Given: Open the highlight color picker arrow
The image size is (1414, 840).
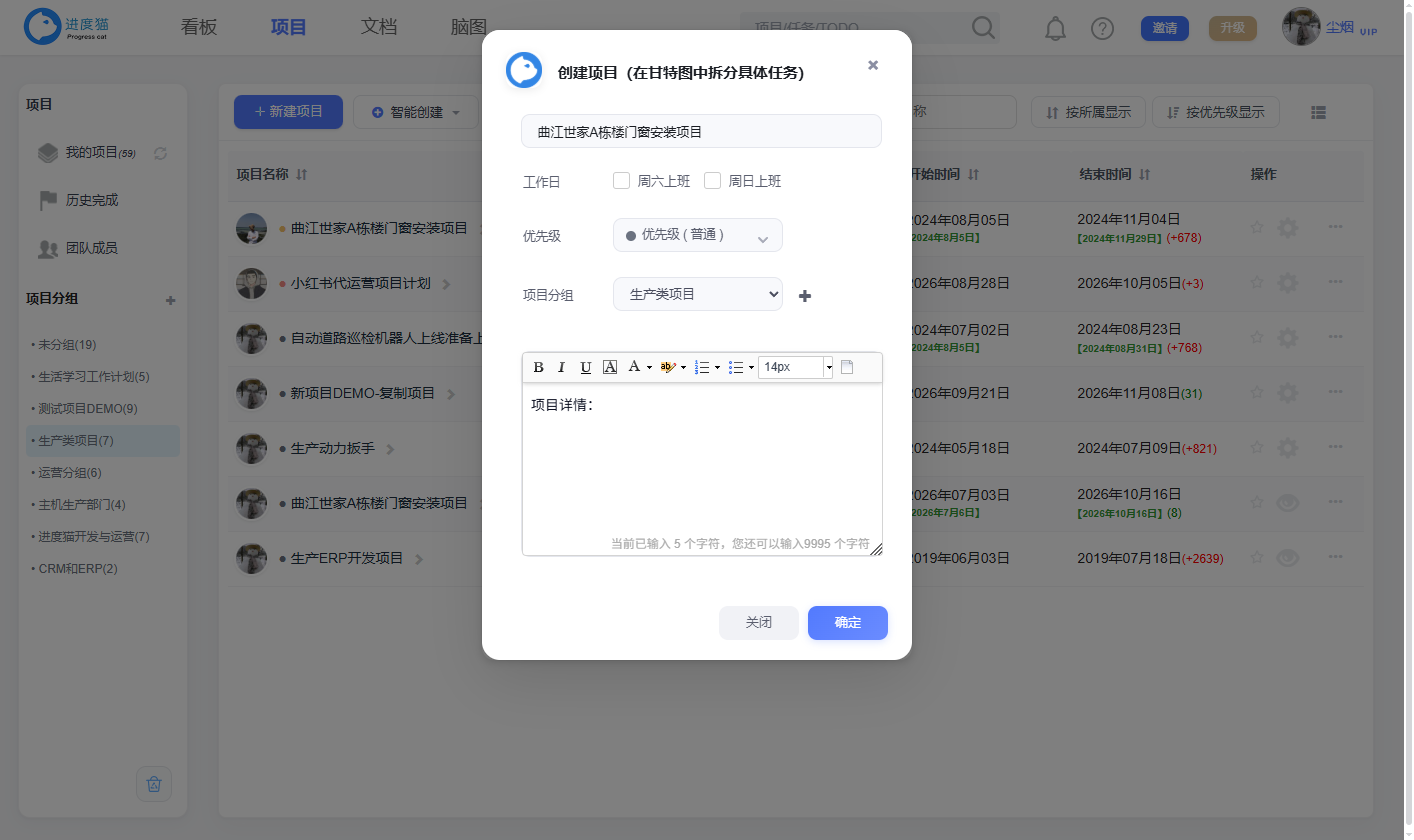Looking at the screenshot, I should (x=683, y=368).
